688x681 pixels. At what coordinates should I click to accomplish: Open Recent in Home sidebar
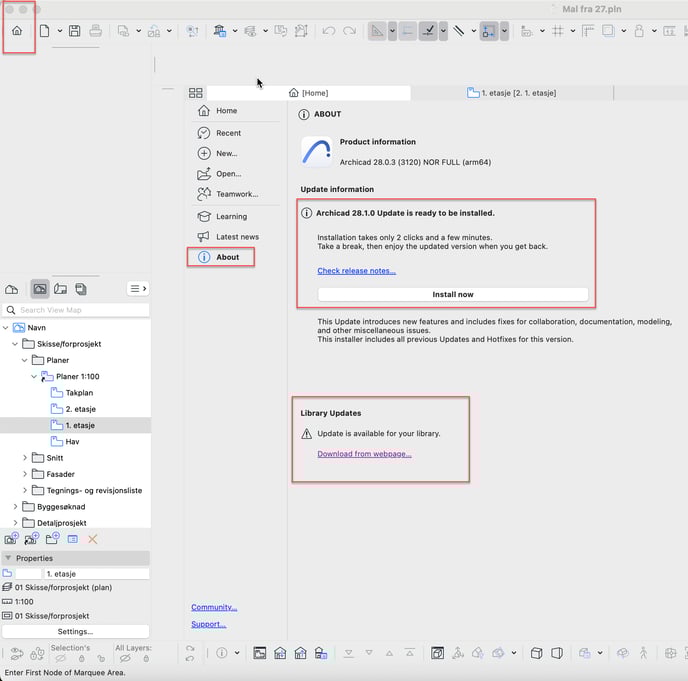pos(219,133)
